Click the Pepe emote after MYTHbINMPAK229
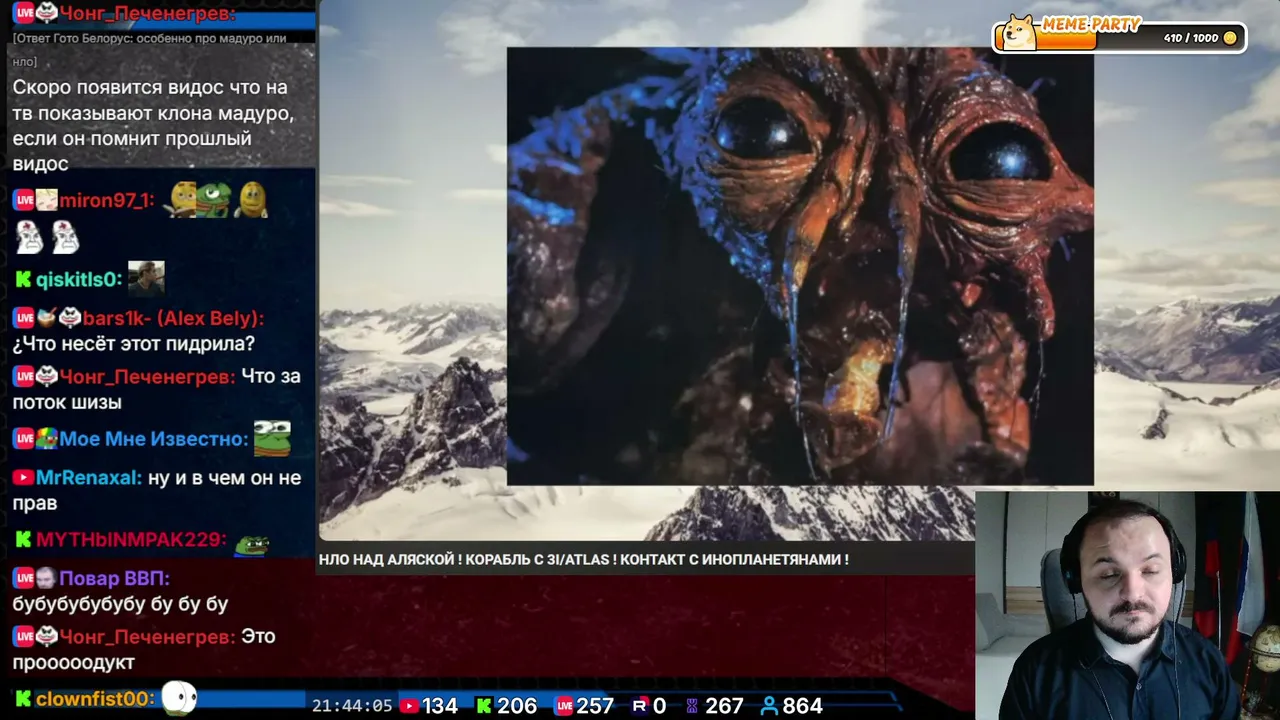The width and height of the screenshot is (1280, 720). coord(251,544)
